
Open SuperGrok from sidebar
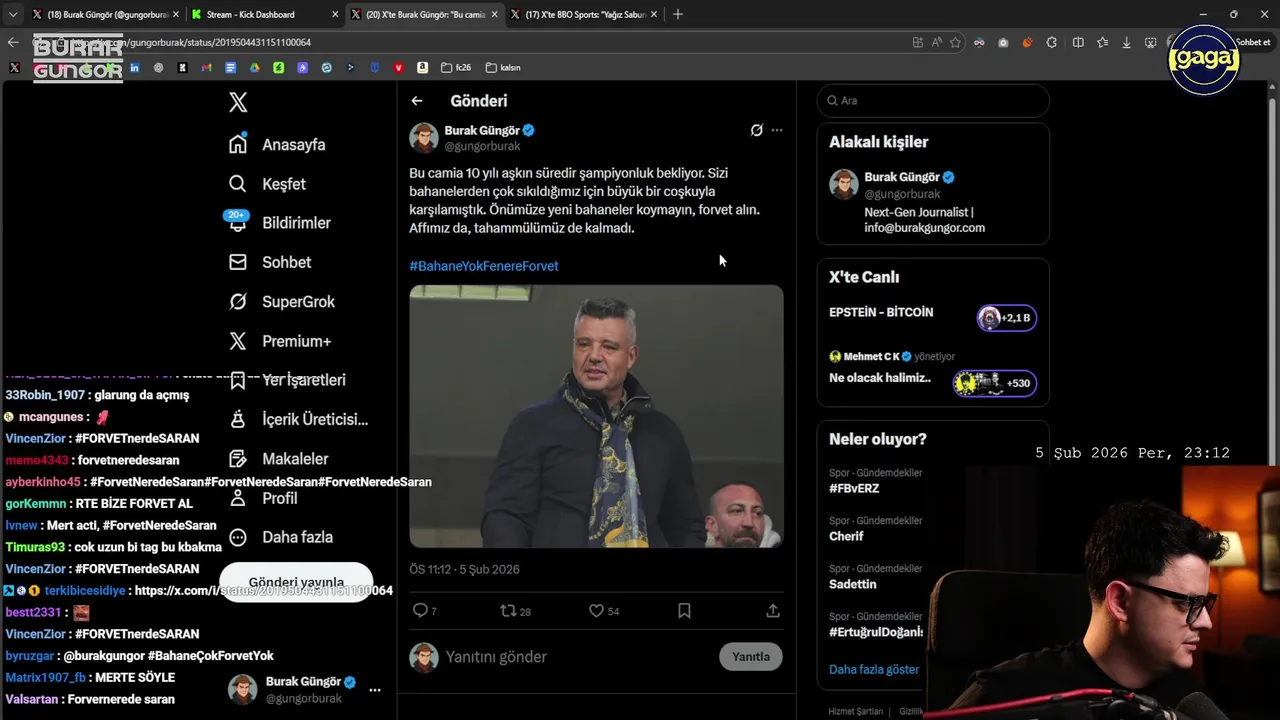(x=281, y=301)
